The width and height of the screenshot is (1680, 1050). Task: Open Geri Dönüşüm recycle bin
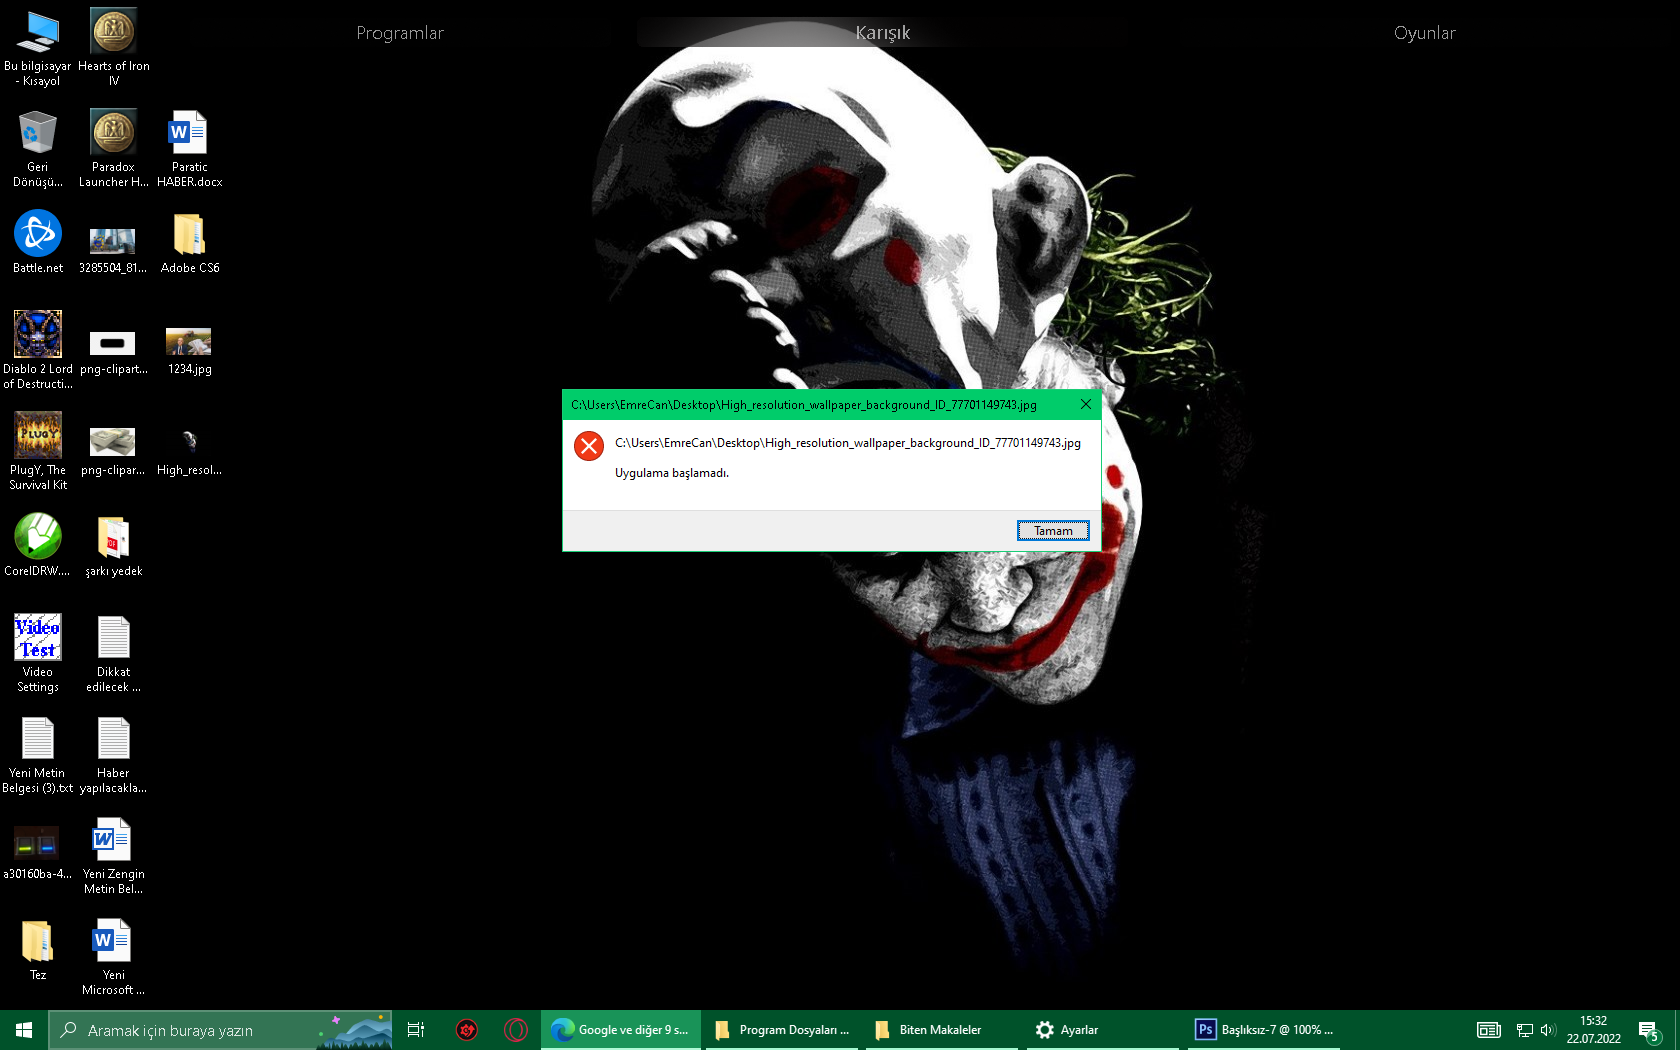[37, 131]
